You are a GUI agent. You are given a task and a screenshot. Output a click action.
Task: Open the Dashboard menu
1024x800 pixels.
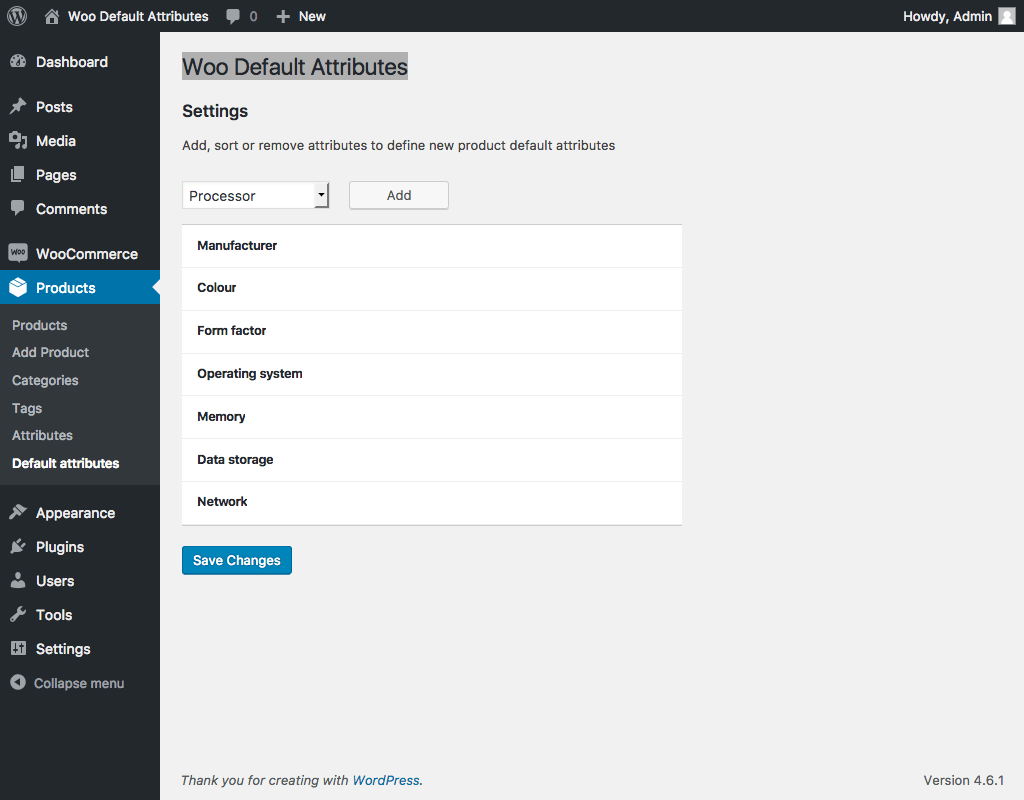click(72, 62)
